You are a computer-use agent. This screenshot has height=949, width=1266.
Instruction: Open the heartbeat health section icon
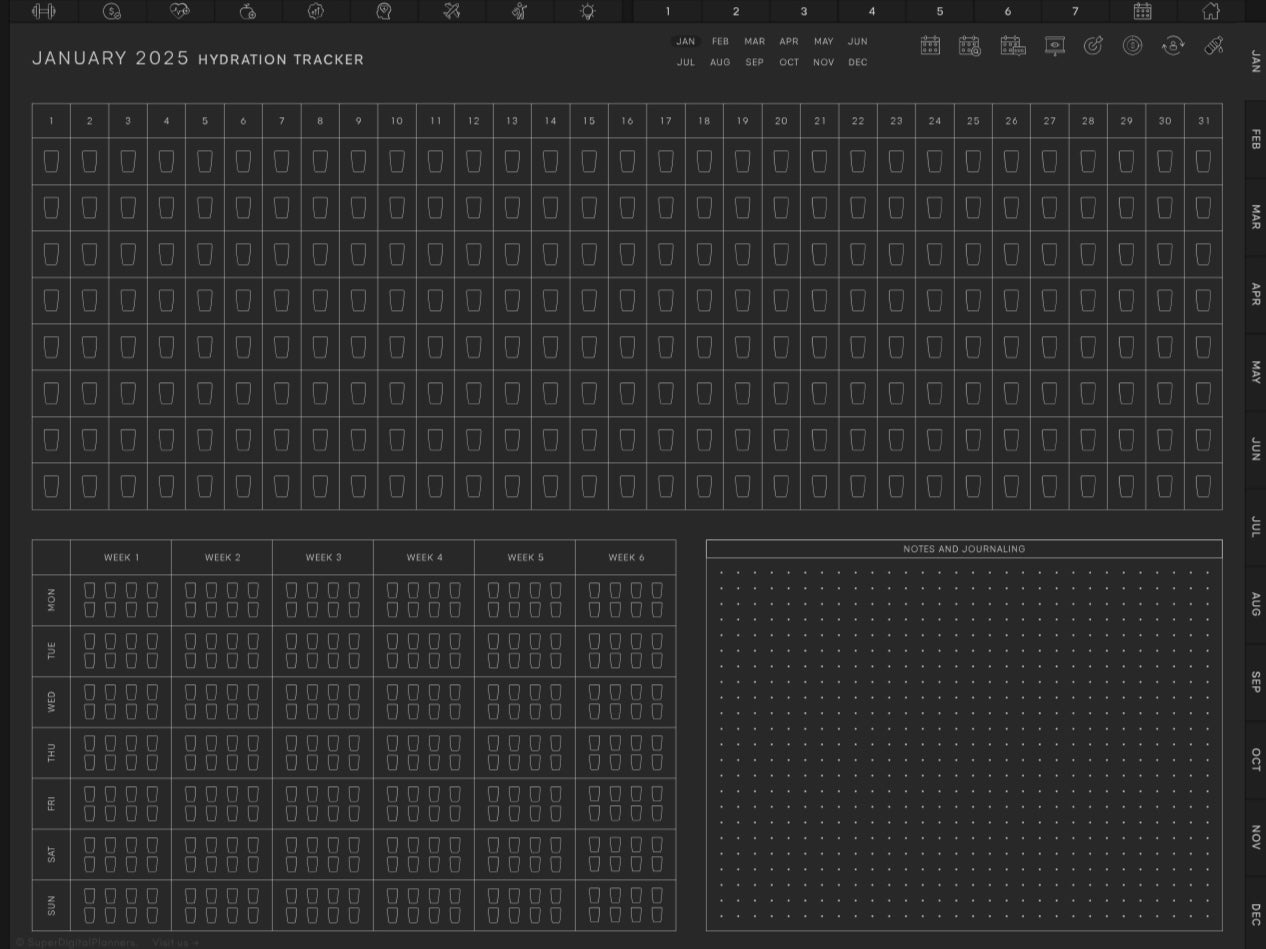pos(180,11)
